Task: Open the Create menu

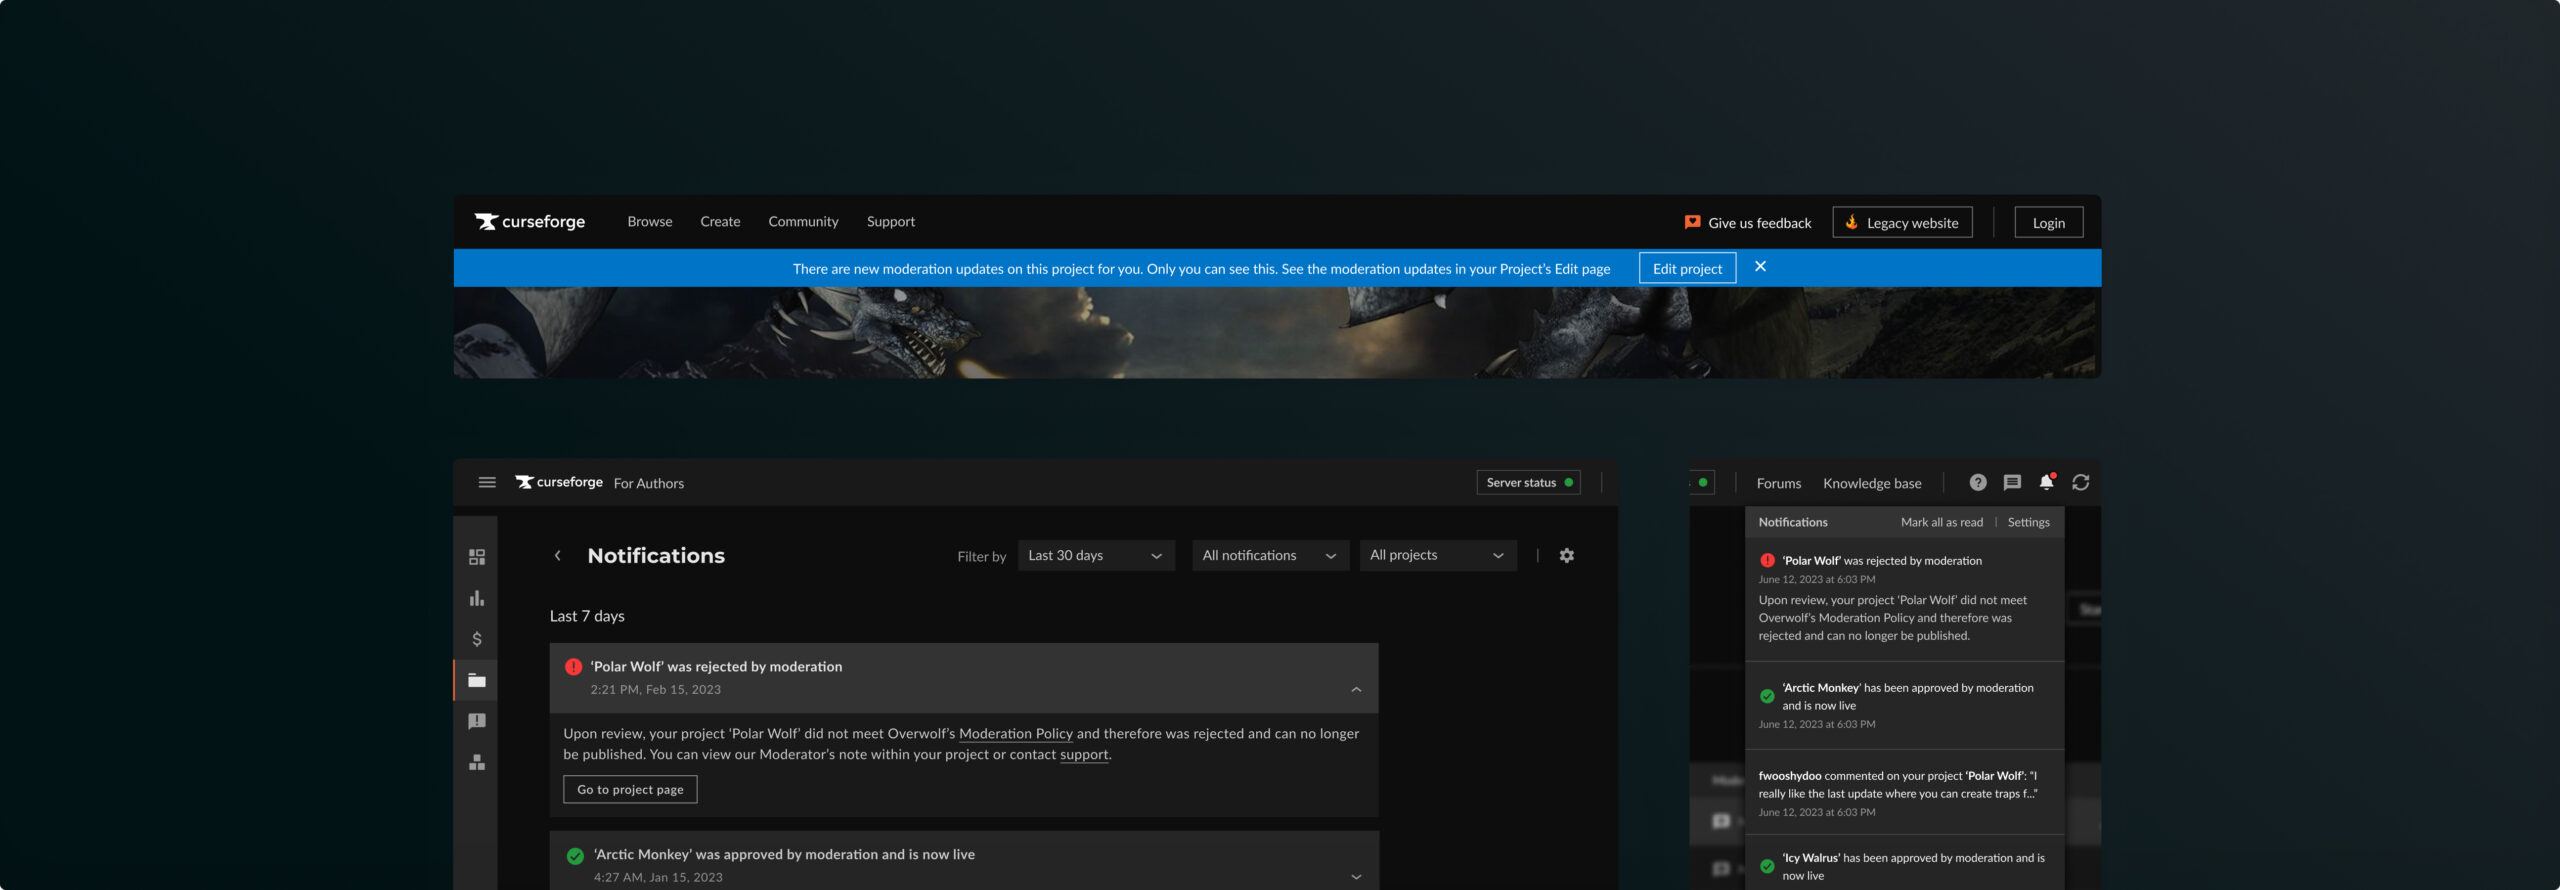Action: pos(720,221)
